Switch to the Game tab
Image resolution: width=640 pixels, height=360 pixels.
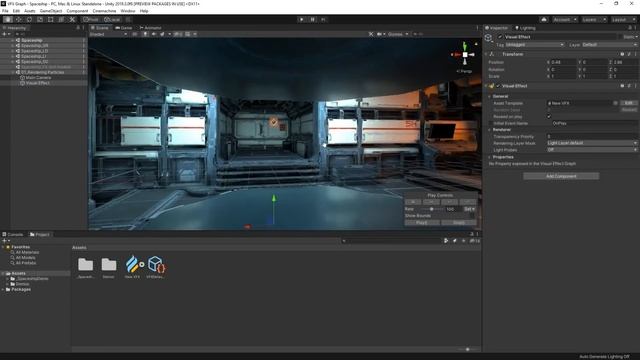(x=124, y=28)
